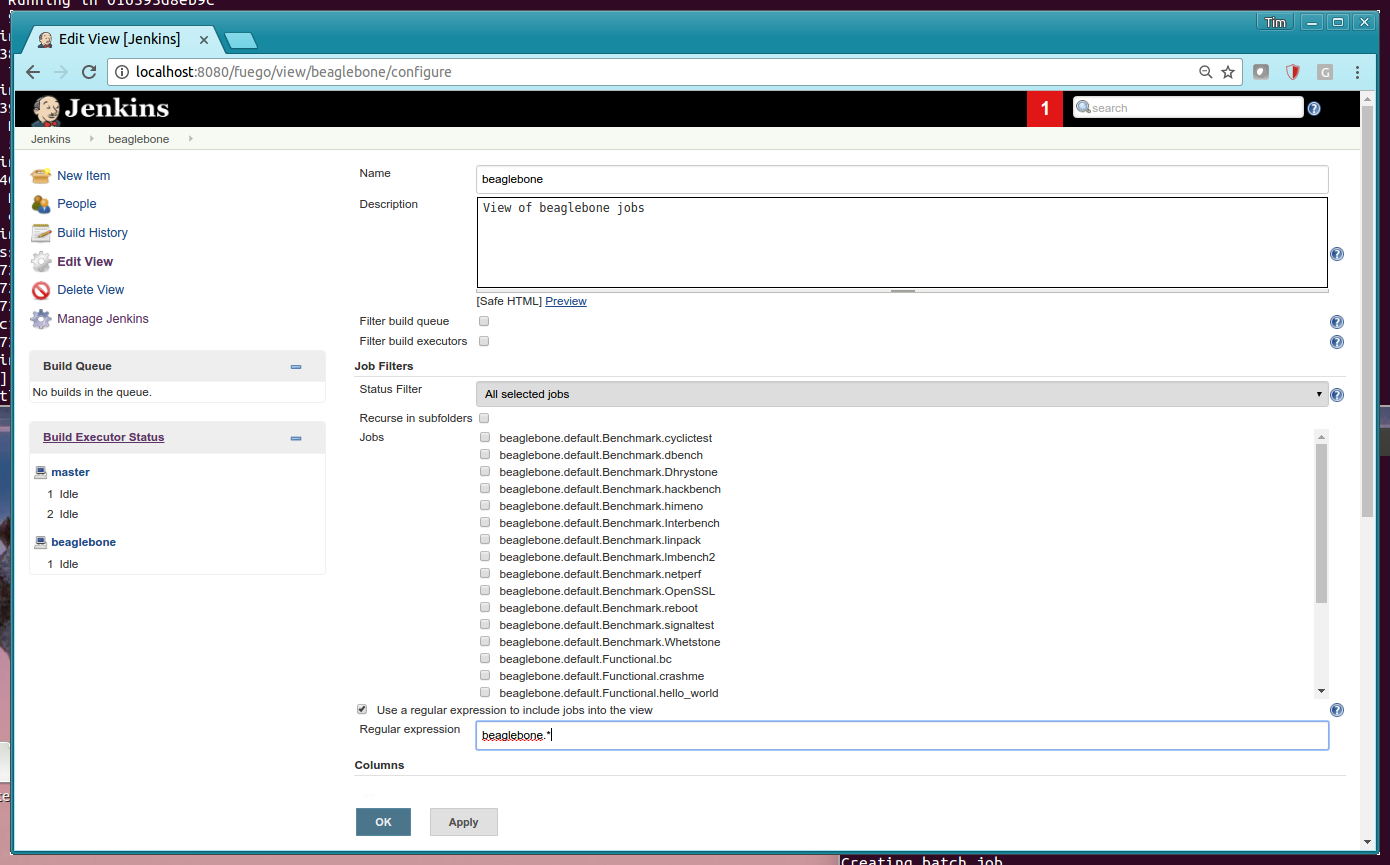Click into the Name field containing beaglebone

[902, 179]
